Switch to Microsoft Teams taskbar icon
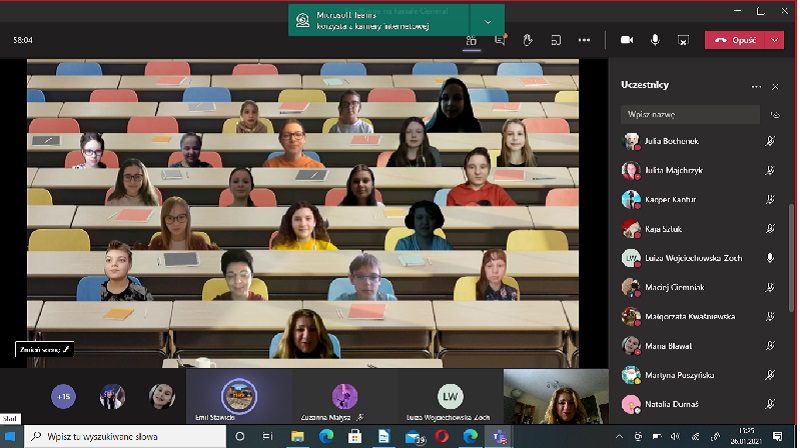Screen dimensions: 800x448 pyautogui.click(x=499, y=436)
